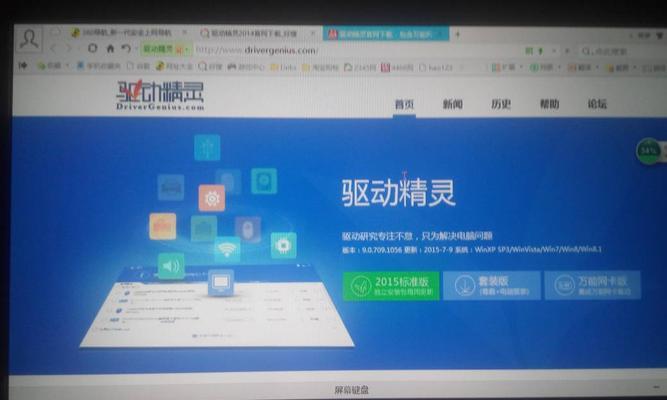Select the 首页 nav item
Viewport: 667px width, 400px height.
point(404,104)
